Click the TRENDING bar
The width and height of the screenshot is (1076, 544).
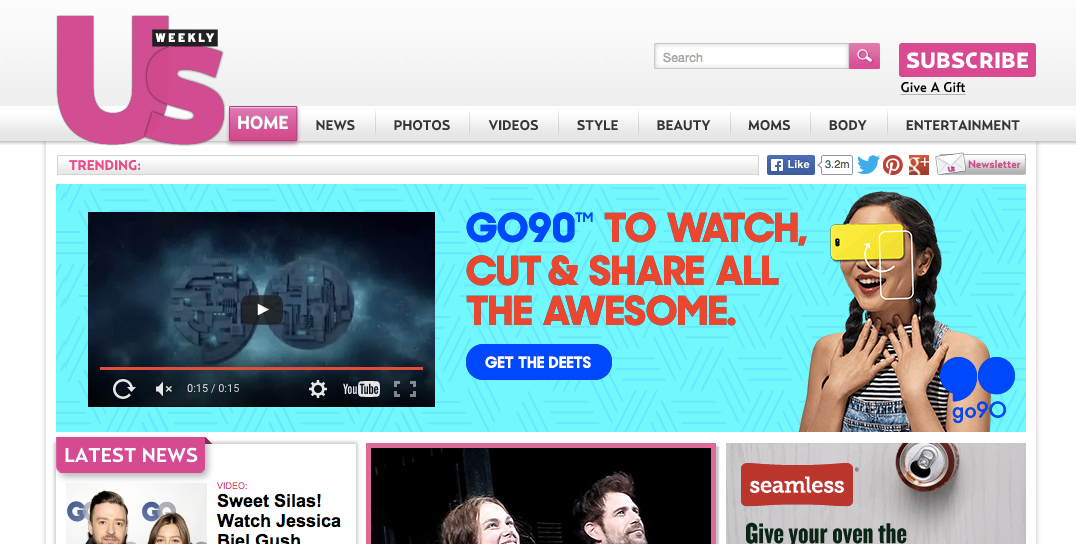click(x=408, y=165)
